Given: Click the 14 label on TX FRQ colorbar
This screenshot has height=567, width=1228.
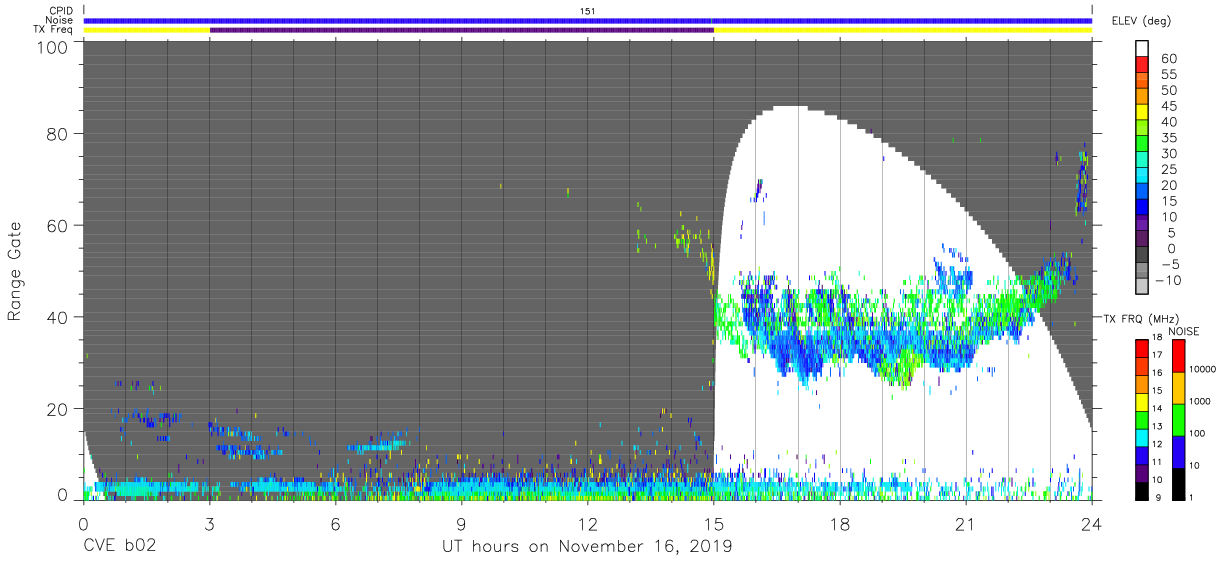Looking at the screenshot, I should (x=1158, y=410).
